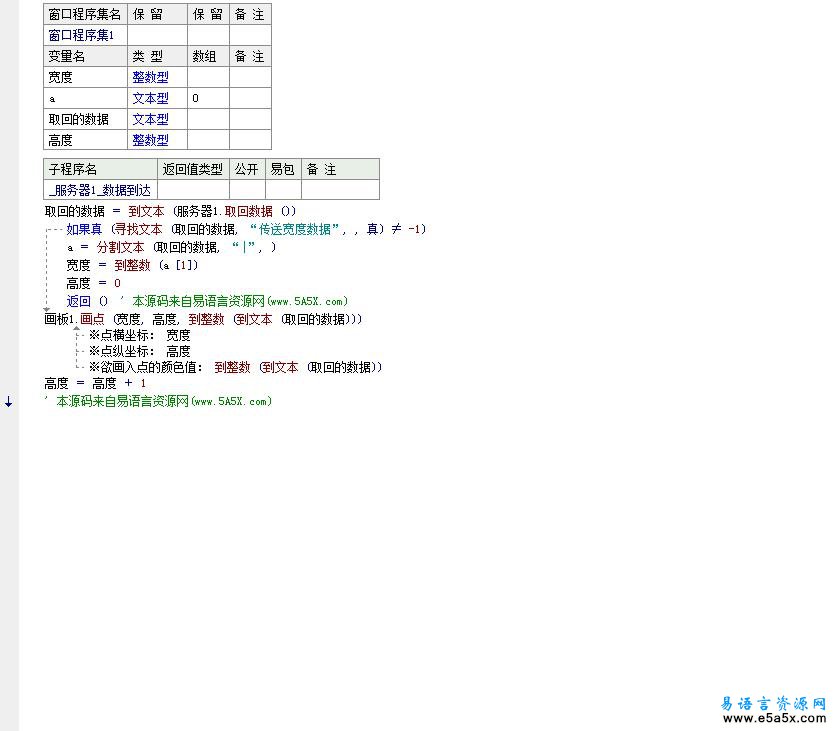Click the line 宽度 = 到整数 (a [1])
This screenshot has height=731, width=835.
tap(132, 265)
